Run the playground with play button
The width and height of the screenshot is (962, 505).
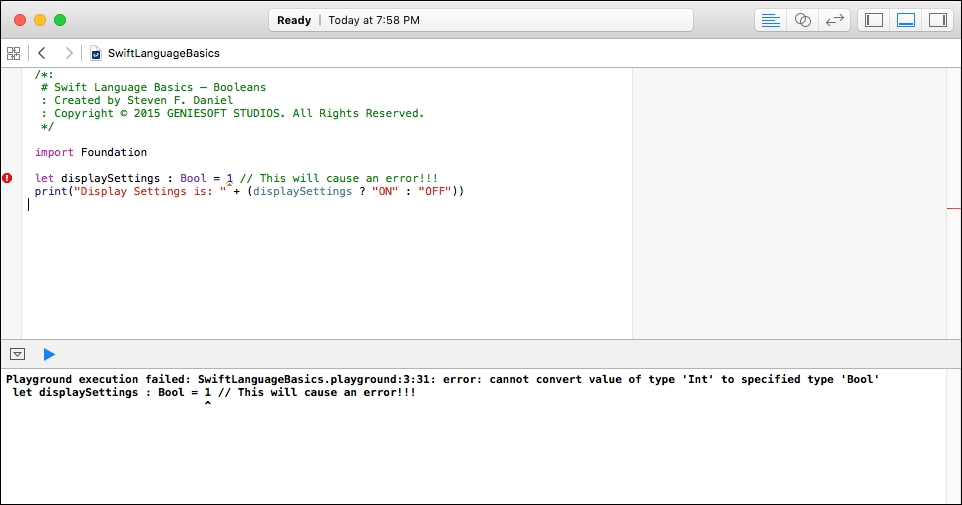pyautogui.click(x=49, y=354)
